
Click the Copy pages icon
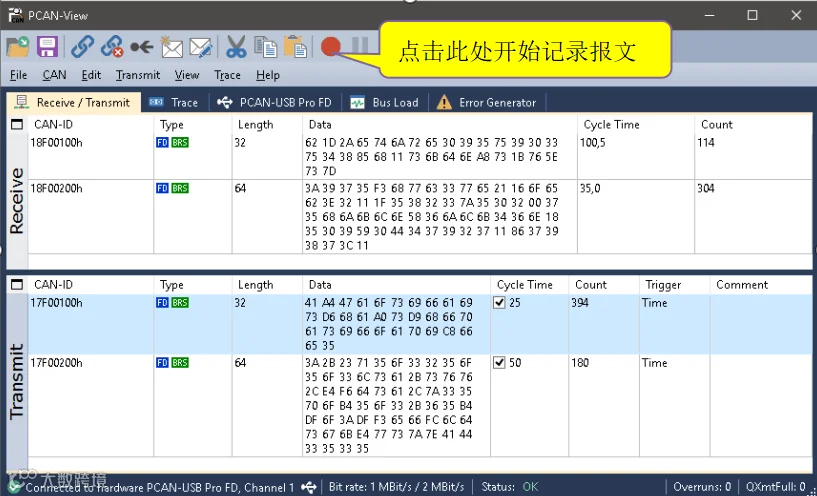coord(266,47)
